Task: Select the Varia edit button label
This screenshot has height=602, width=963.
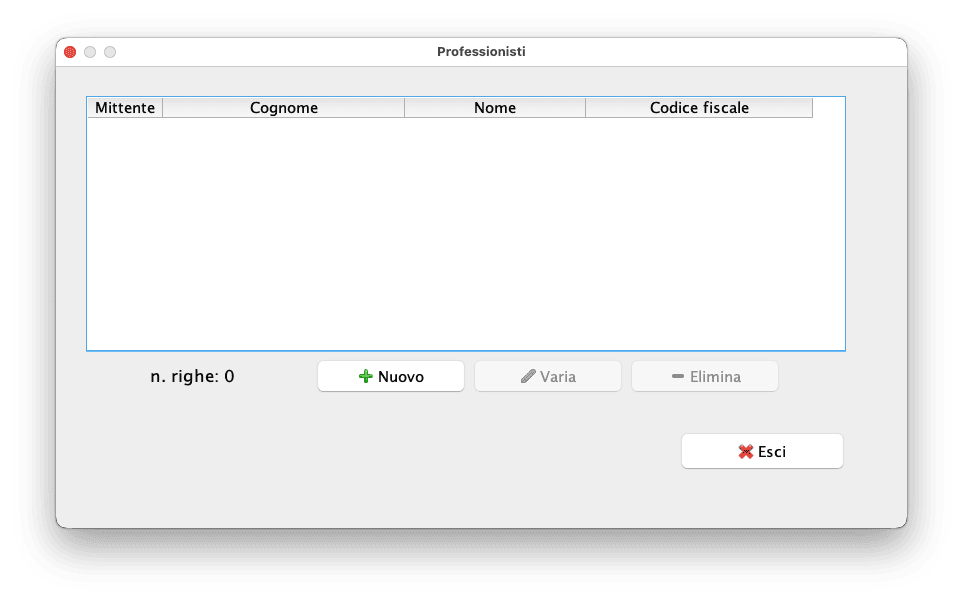Action: (558, 377)
